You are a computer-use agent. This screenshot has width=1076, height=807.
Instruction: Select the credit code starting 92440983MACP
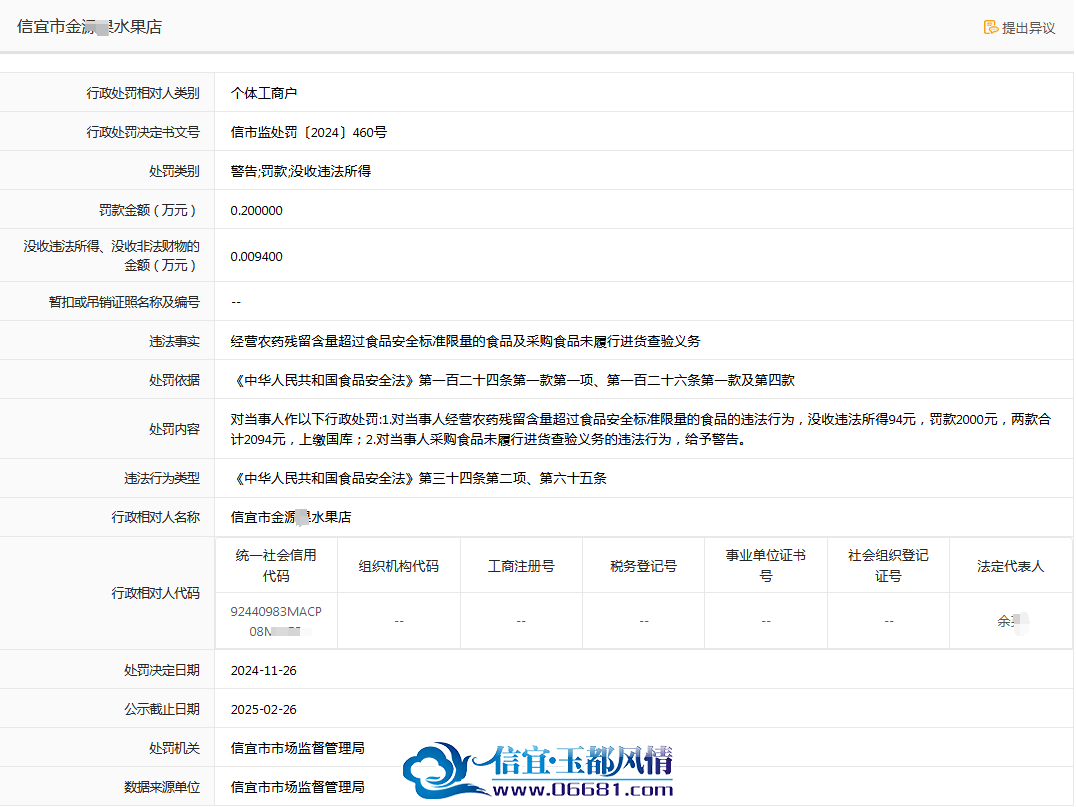pyautogui.click(x=276, y=621)
